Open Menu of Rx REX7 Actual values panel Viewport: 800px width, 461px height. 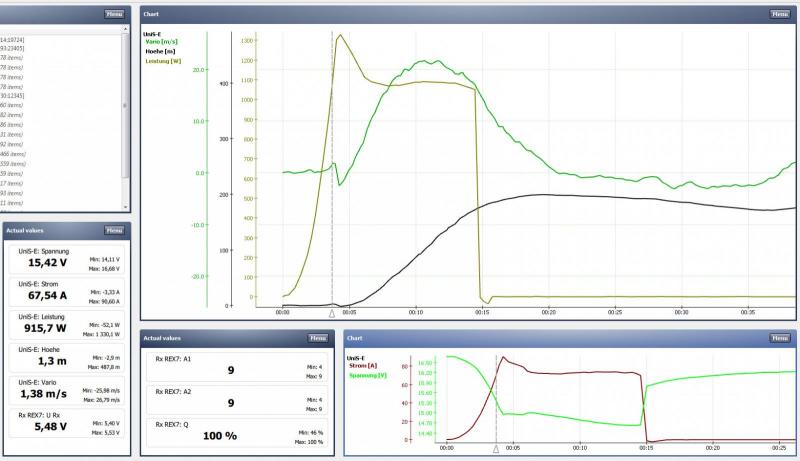(x=317, y=338)
